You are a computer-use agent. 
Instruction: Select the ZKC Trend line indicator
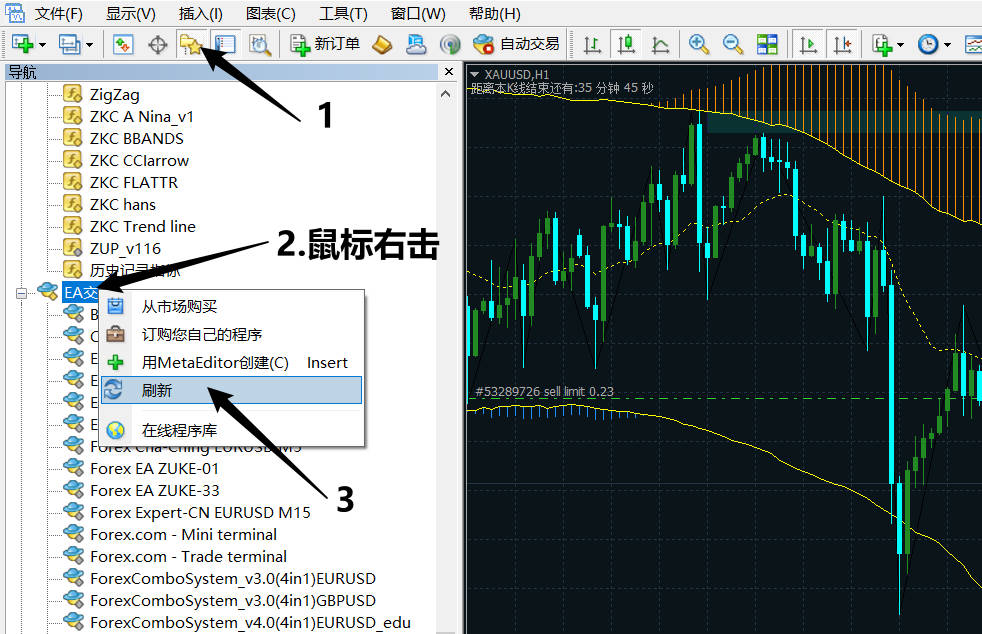(x=143, y=226)
